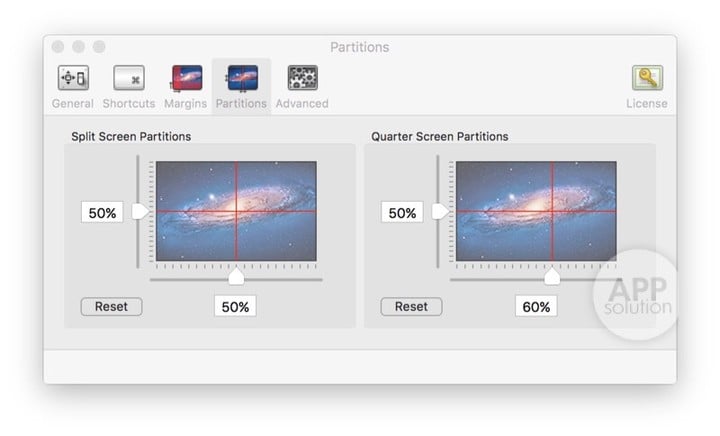Viewport: 720px width, 436px height.
Task: Click Quarter Screen 60% value field
Action: point(536,307)
